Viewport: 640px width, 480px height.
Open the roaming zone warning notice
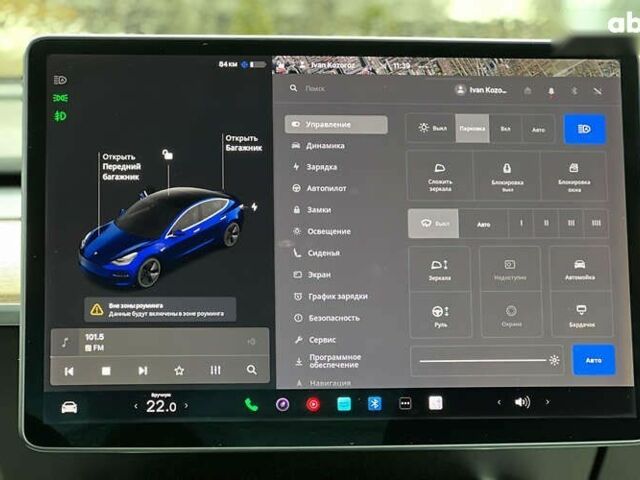click(160, 310)
